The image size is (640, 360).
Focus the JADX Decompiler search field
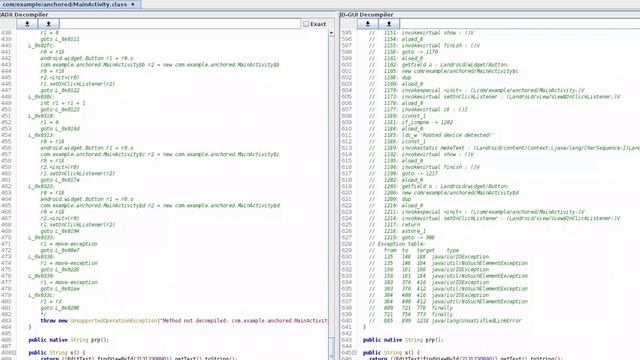180,24
